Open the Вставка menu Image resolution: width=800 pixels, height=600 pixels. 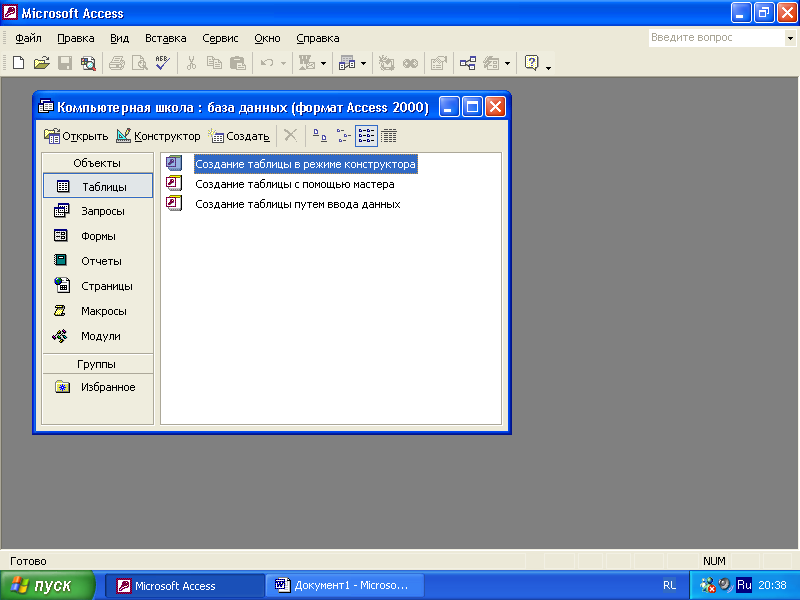pyautogui.click(x=165, y=38)
